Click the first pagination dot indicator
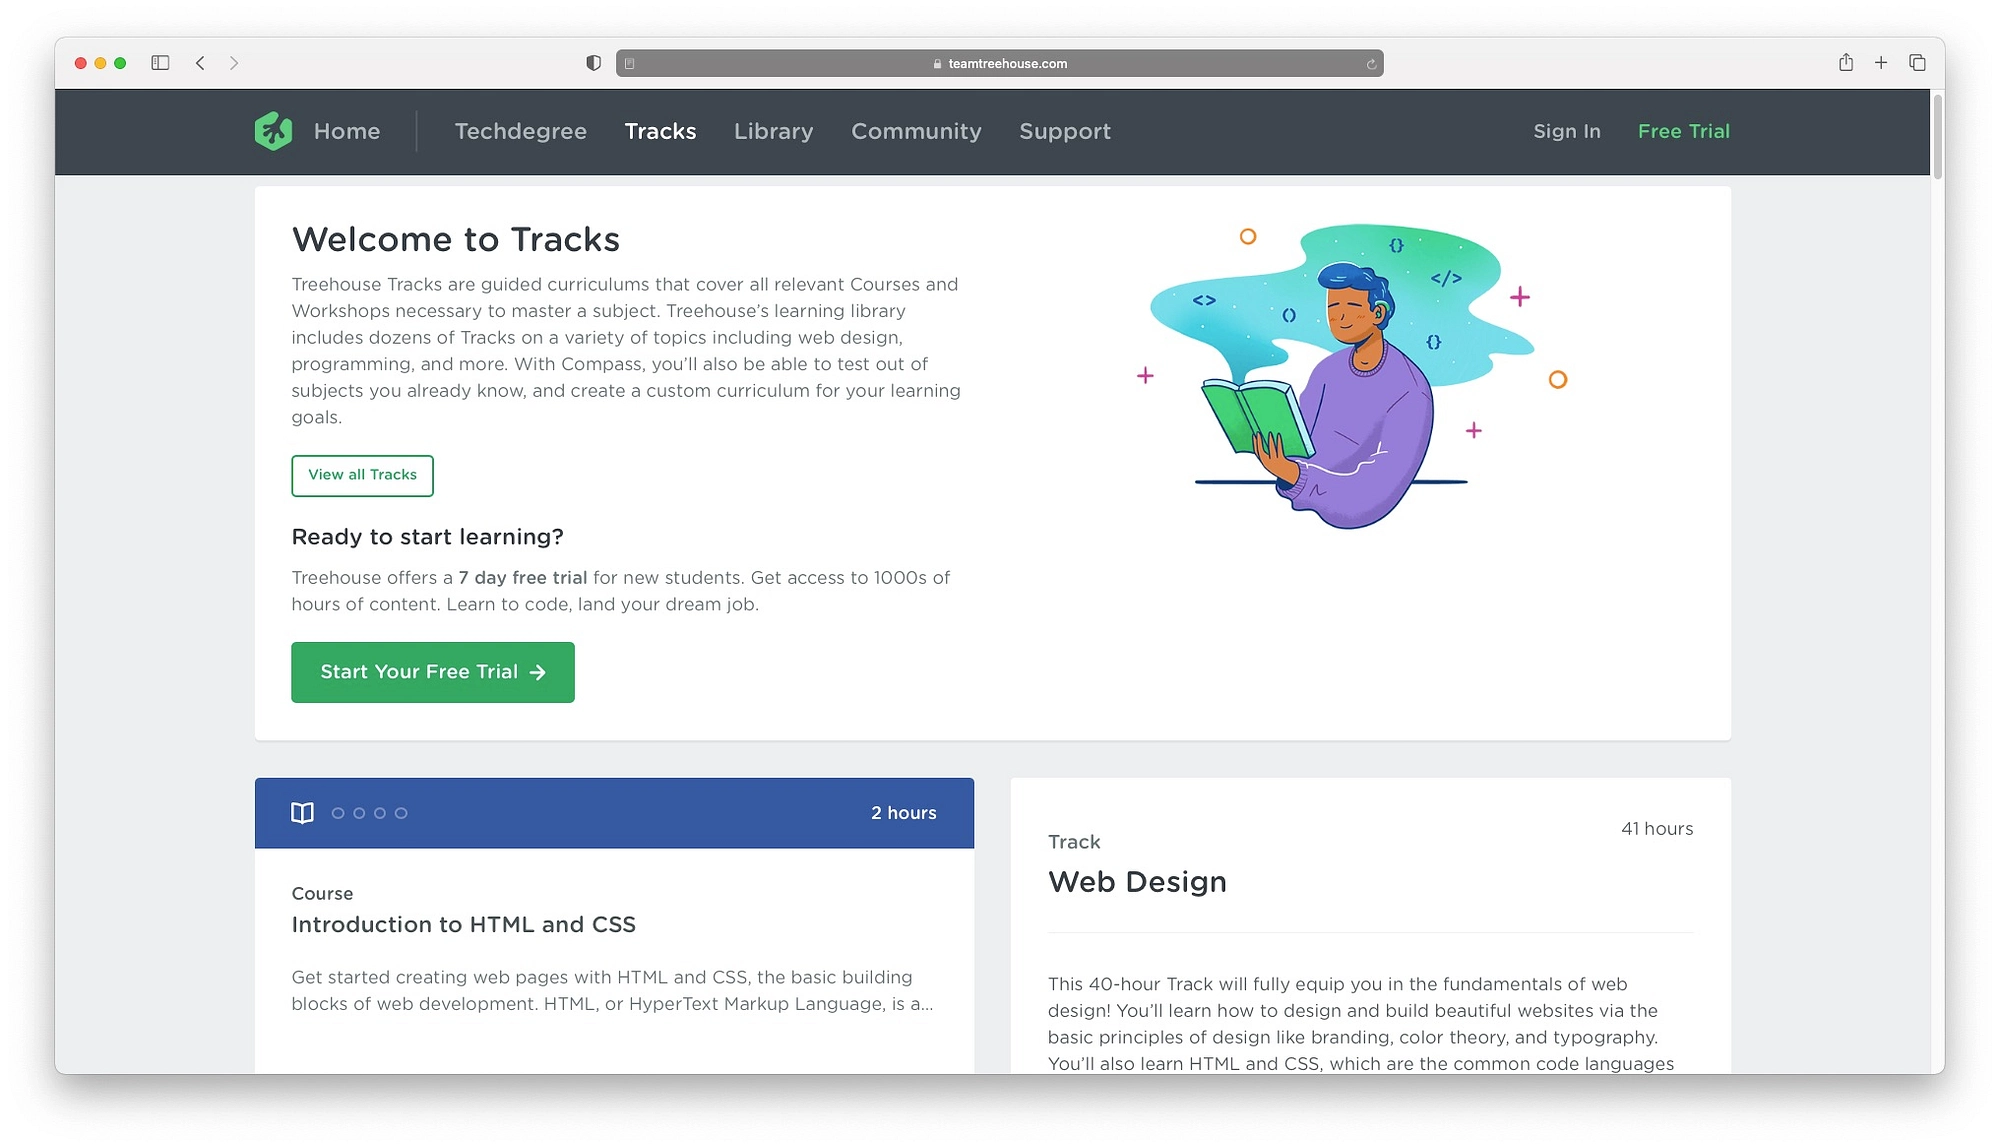The image size is (2000, 1147). [x=338, y=812]
